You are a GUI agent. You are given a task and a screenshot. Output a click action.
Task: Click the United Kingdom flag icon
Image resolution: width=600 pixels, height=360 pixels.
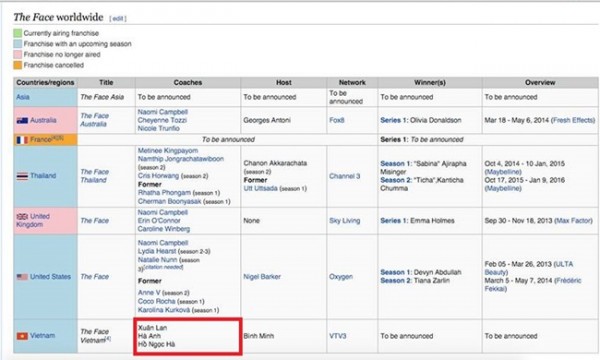[22, 217]
